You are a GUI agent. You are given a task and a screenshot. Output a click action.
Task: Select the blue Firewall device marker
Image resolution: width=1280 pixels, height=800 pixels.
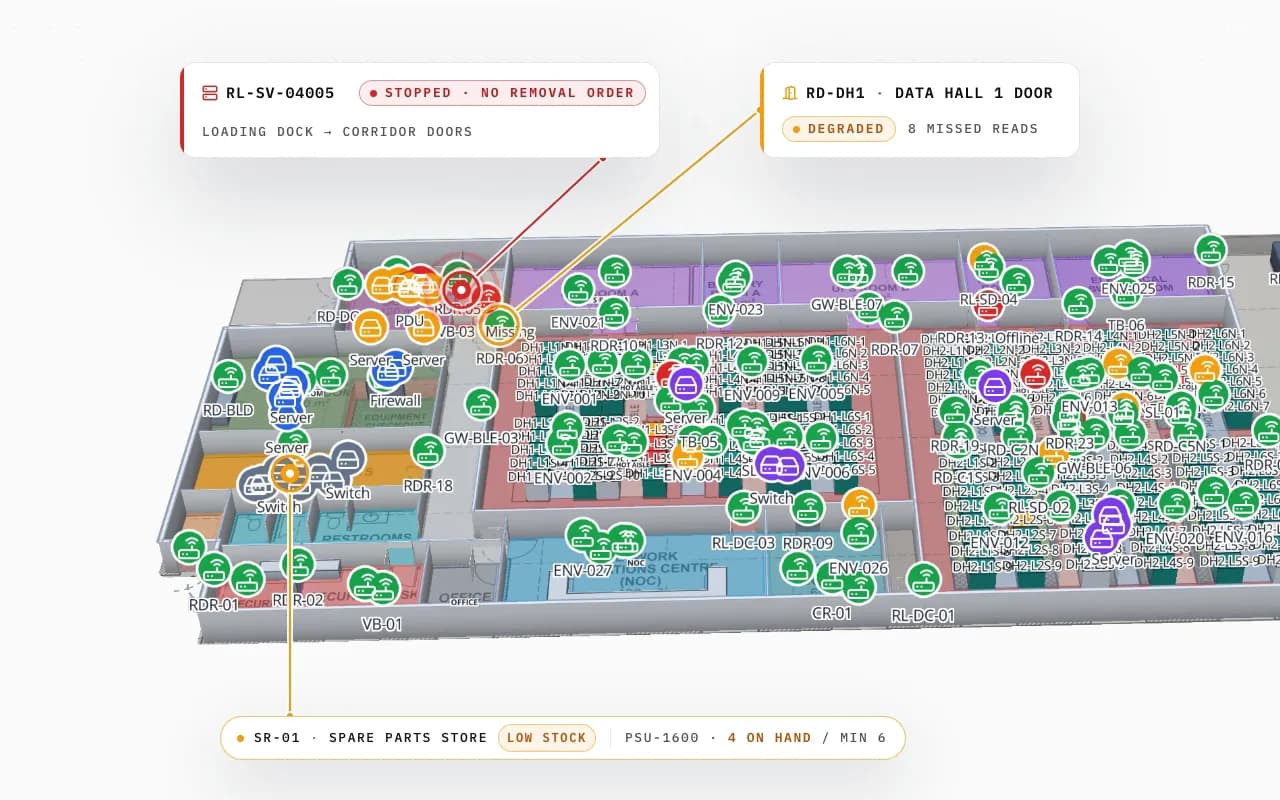[x=391, y=371]
